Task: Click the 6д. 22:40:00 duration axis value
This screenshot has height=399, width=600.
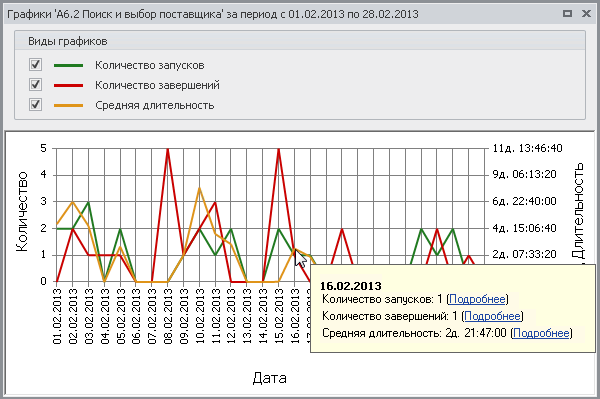Action: 524,201
